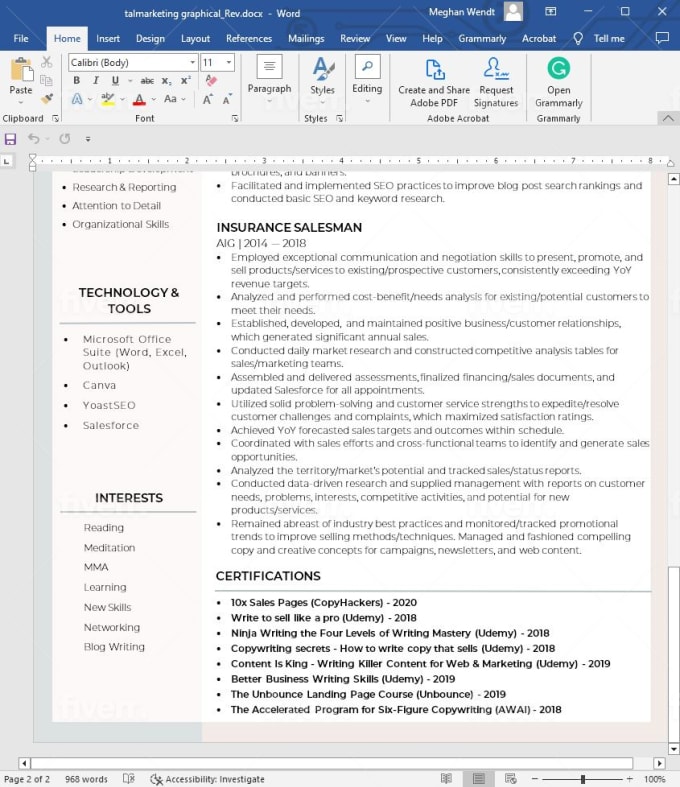The image size is (680, 787).
Task: Click vertical scrollbar down arrow
Action: tap(674, 749)
